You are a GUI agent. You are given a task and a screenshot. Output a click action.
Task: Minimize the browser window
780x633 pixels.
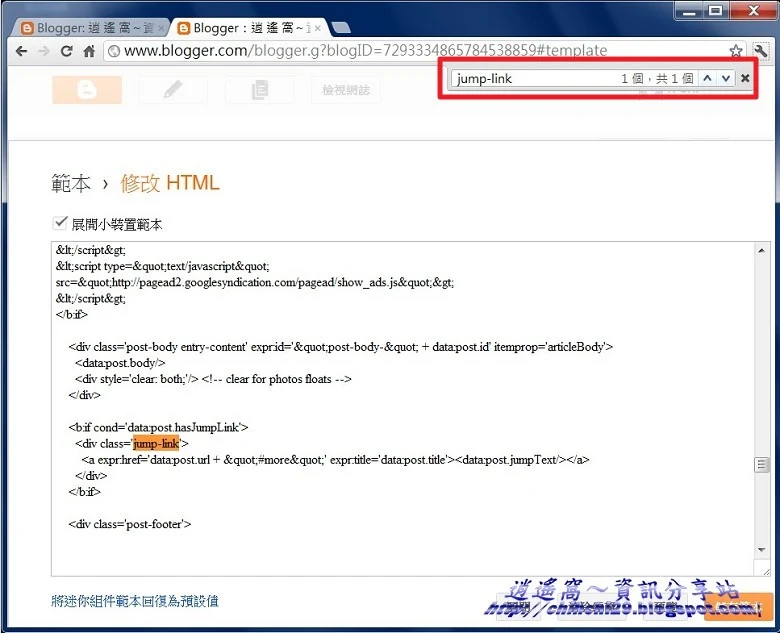[689, 11]
